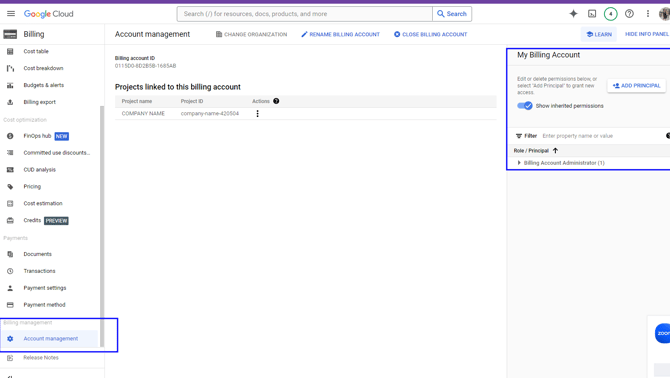Click CLOSE BILLING ACCOUNT button
The width and height of the screenshot is (670, 378).
tap(430, 34)
